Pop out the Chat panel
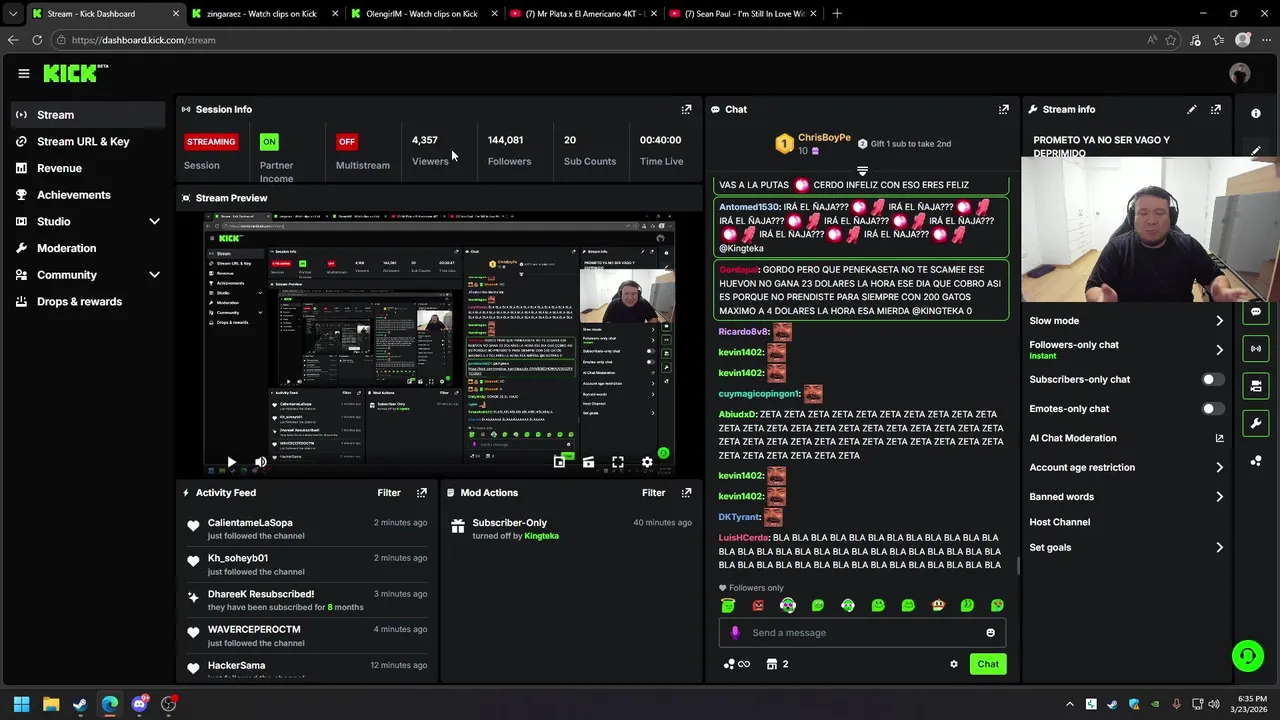The height and width of the screenshot is (720, 1280). click(x=1003, y=109)
